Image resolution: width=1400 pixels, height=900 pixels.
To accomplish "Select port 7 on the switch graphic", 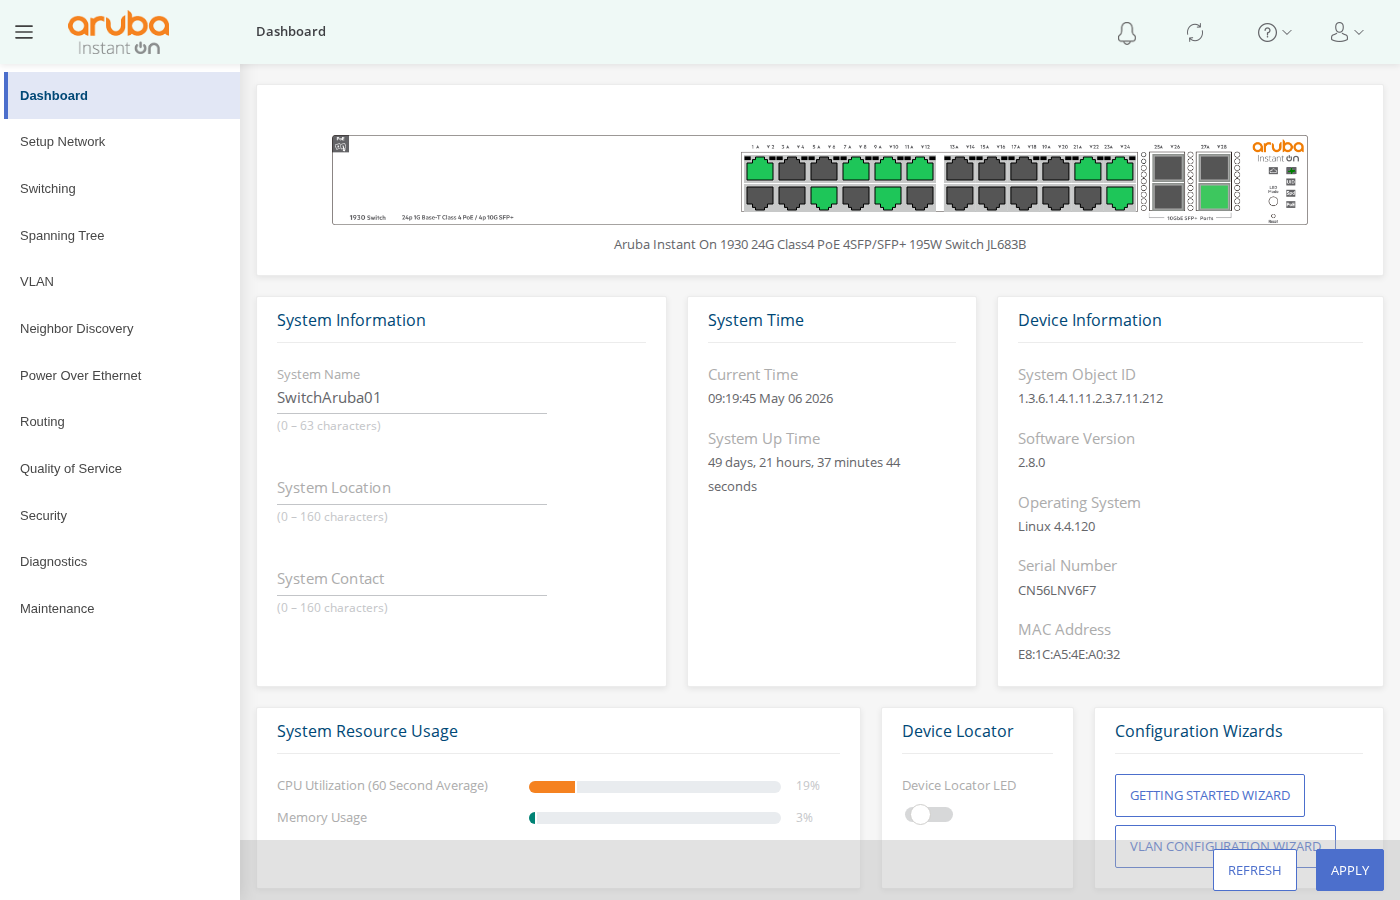I will coord(856,168).
